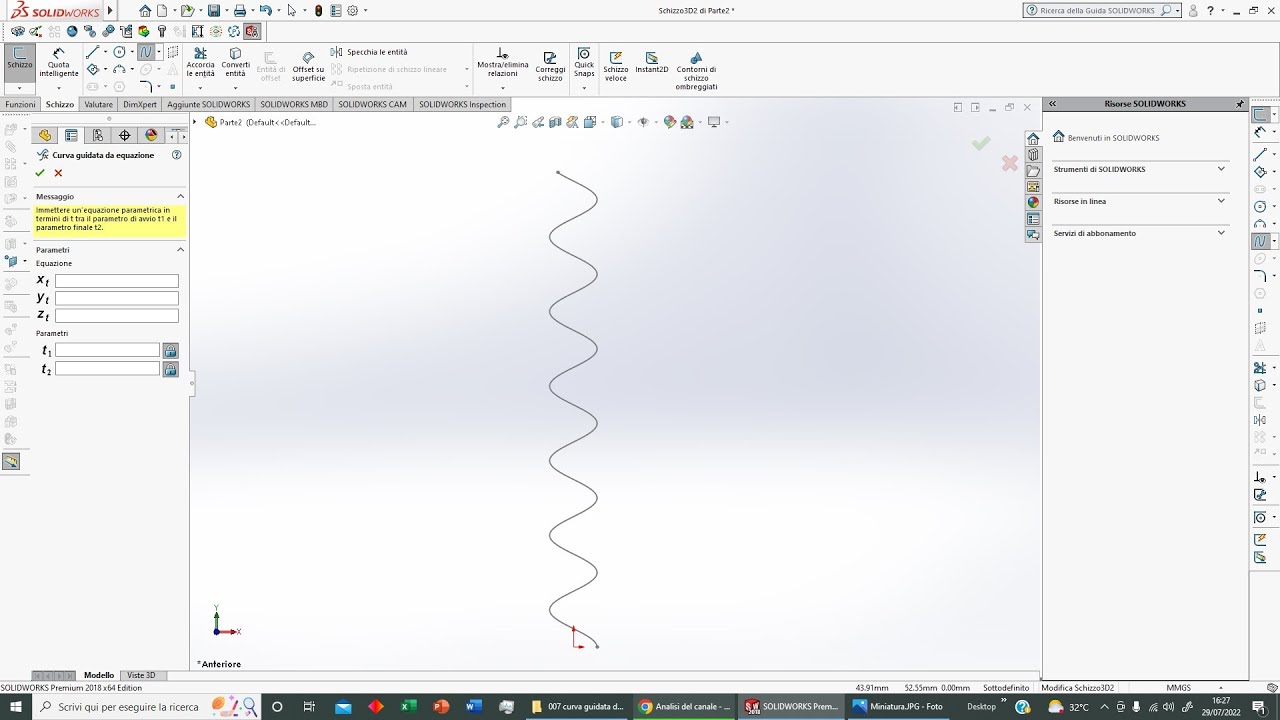Confirm the equation curve with green checkmark

click(40, 173)
